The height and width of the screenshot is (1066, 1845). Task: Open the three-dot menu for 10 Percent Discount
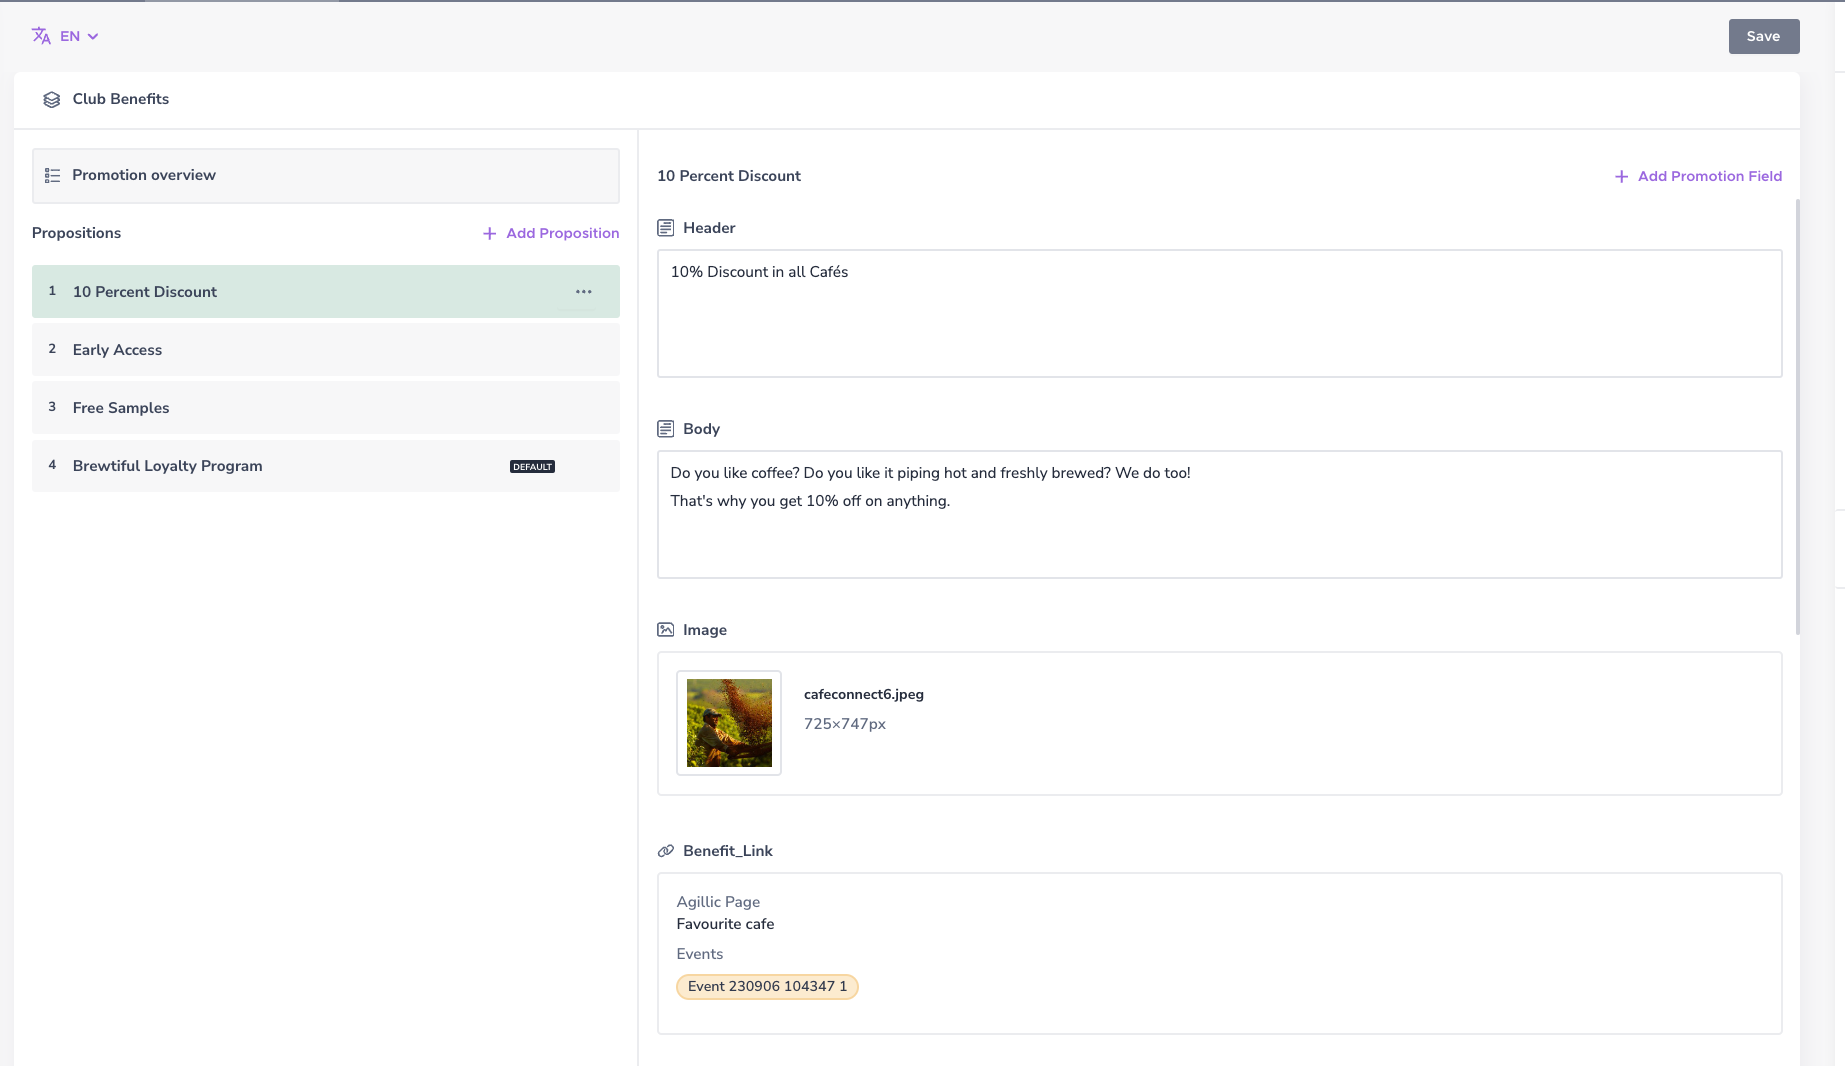(583, 291)
